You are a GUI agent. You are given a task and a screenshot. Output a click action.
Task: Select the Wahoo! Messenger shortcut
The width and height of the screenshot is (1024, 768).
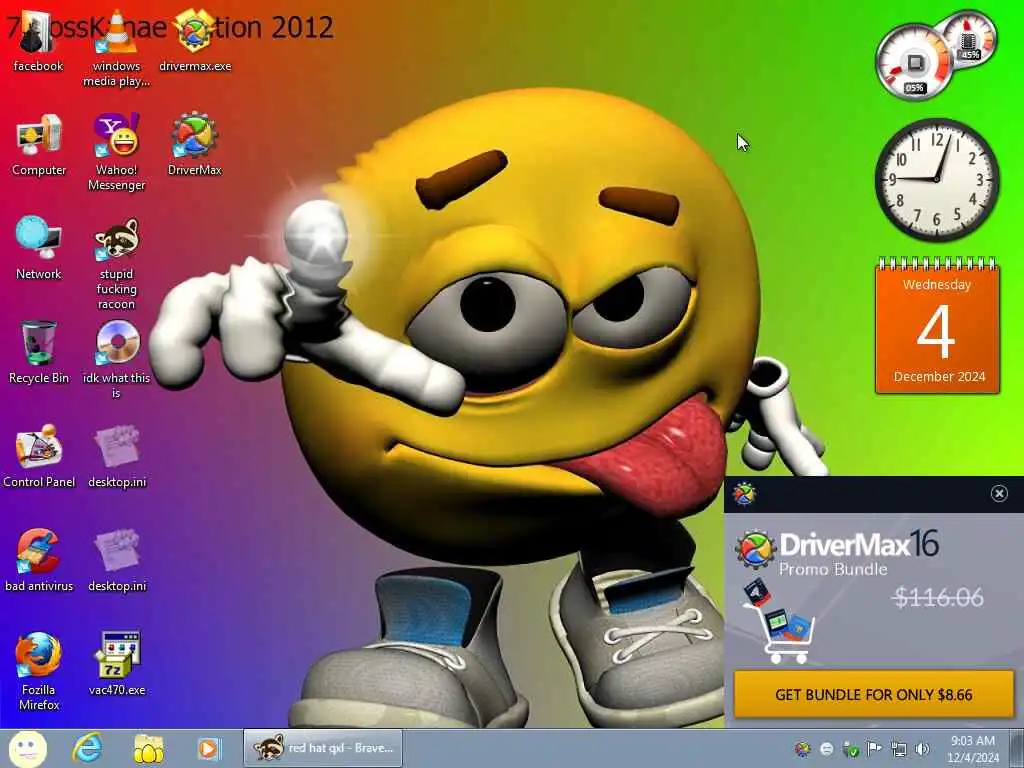click(x=116, y=152)
